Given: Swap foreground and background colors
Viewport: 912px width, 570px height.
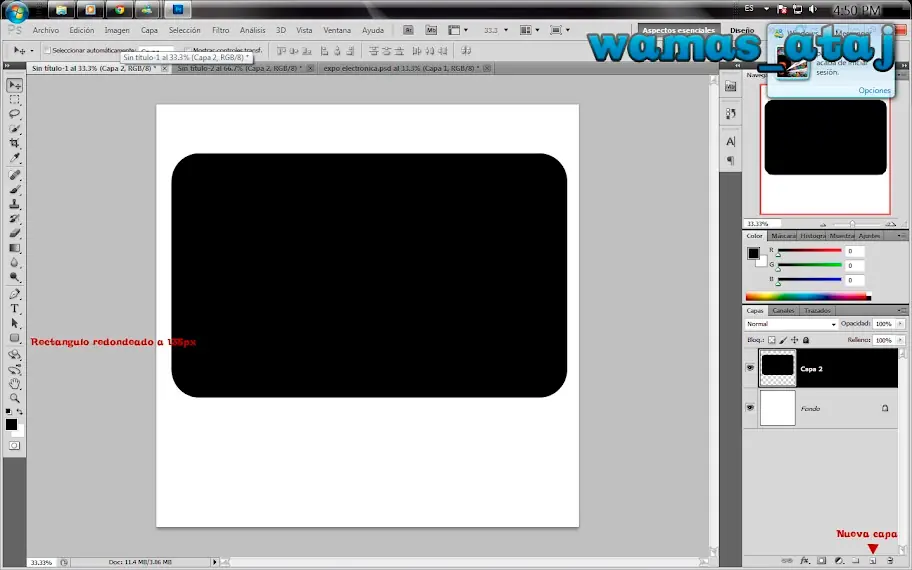Looking at the screenshot, I should pos(20,411).
